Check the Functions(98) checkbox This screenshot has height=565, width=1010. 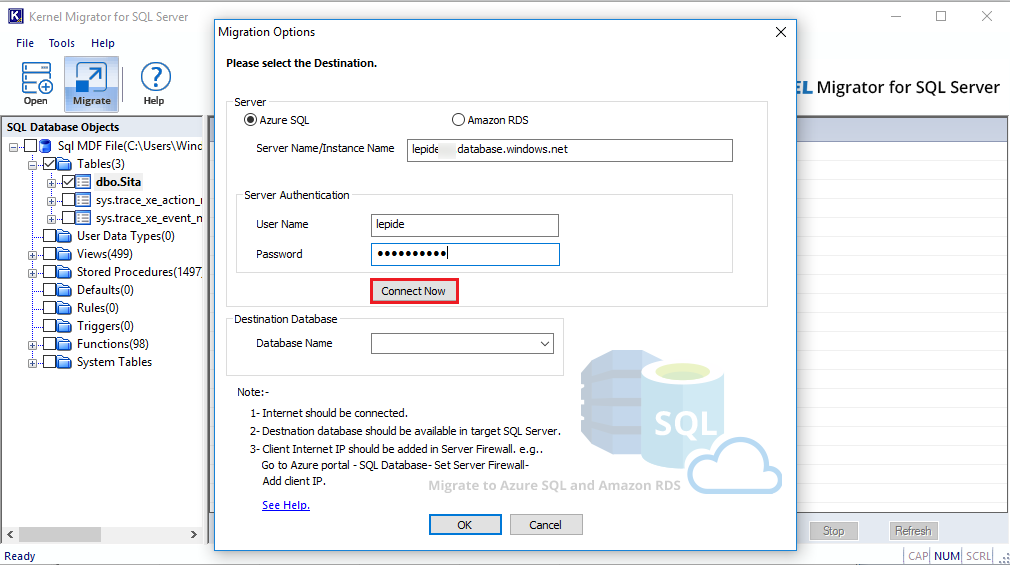[49, 345]
